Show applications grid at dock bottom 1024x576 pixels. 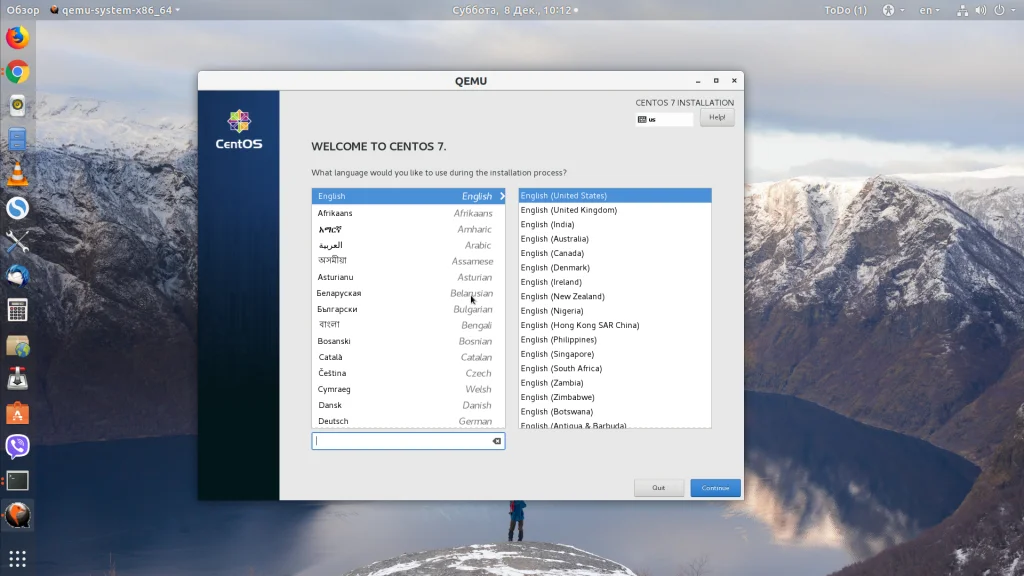[x=18, y=558]
